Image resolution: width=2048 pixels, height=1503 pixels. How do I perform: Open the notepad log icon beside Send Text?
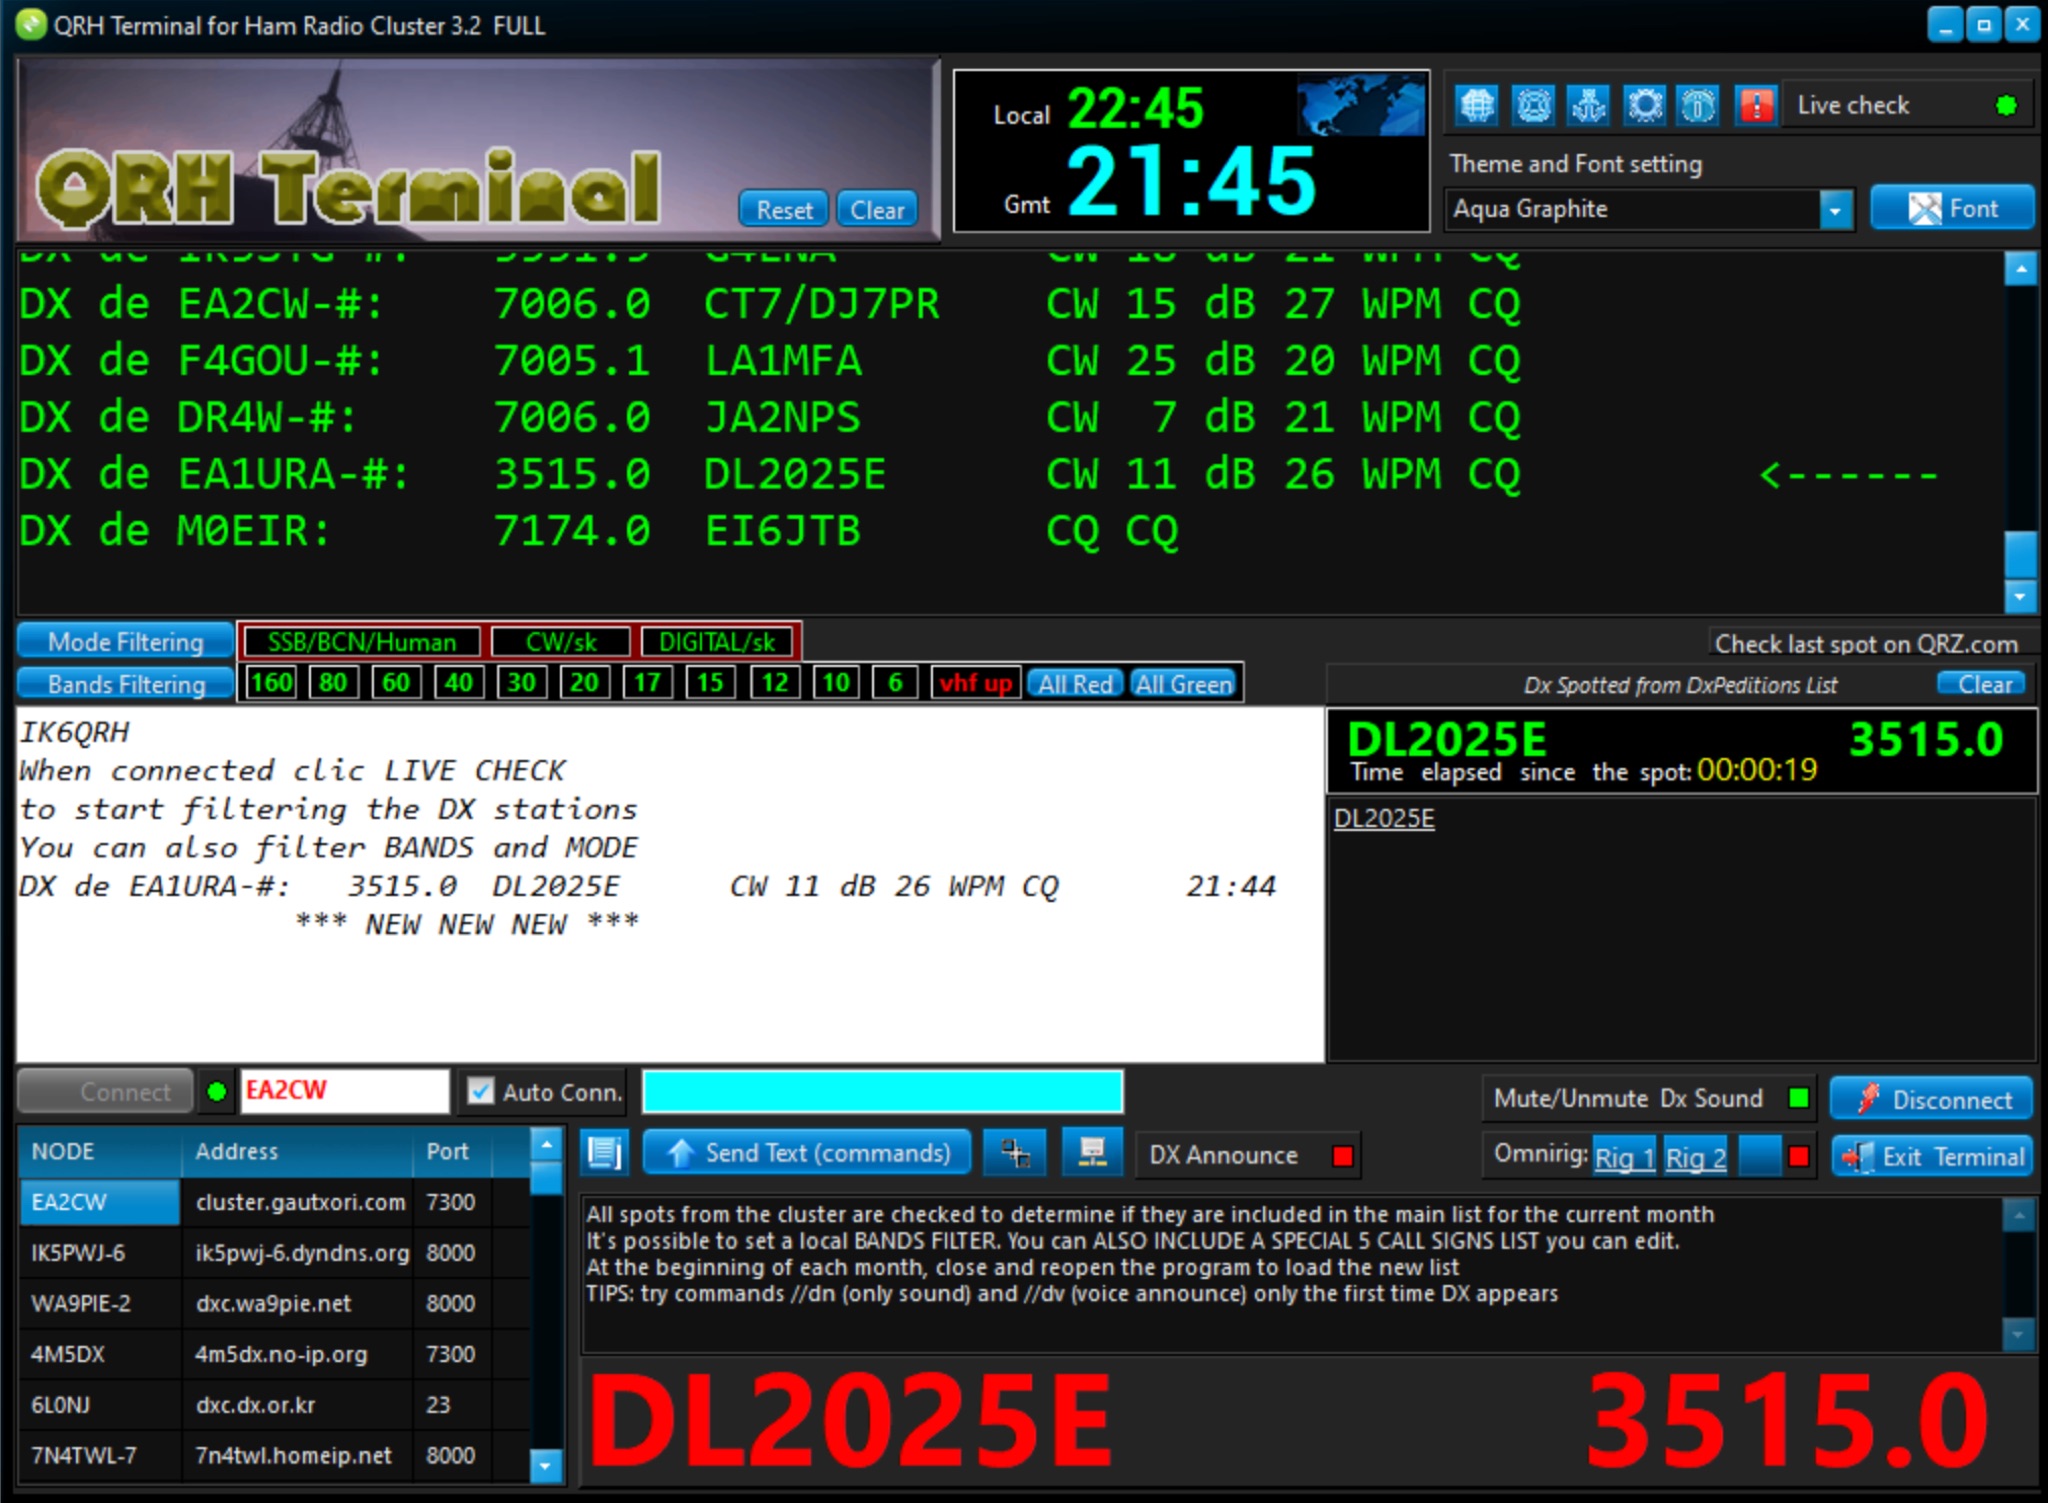(605, 1152)
